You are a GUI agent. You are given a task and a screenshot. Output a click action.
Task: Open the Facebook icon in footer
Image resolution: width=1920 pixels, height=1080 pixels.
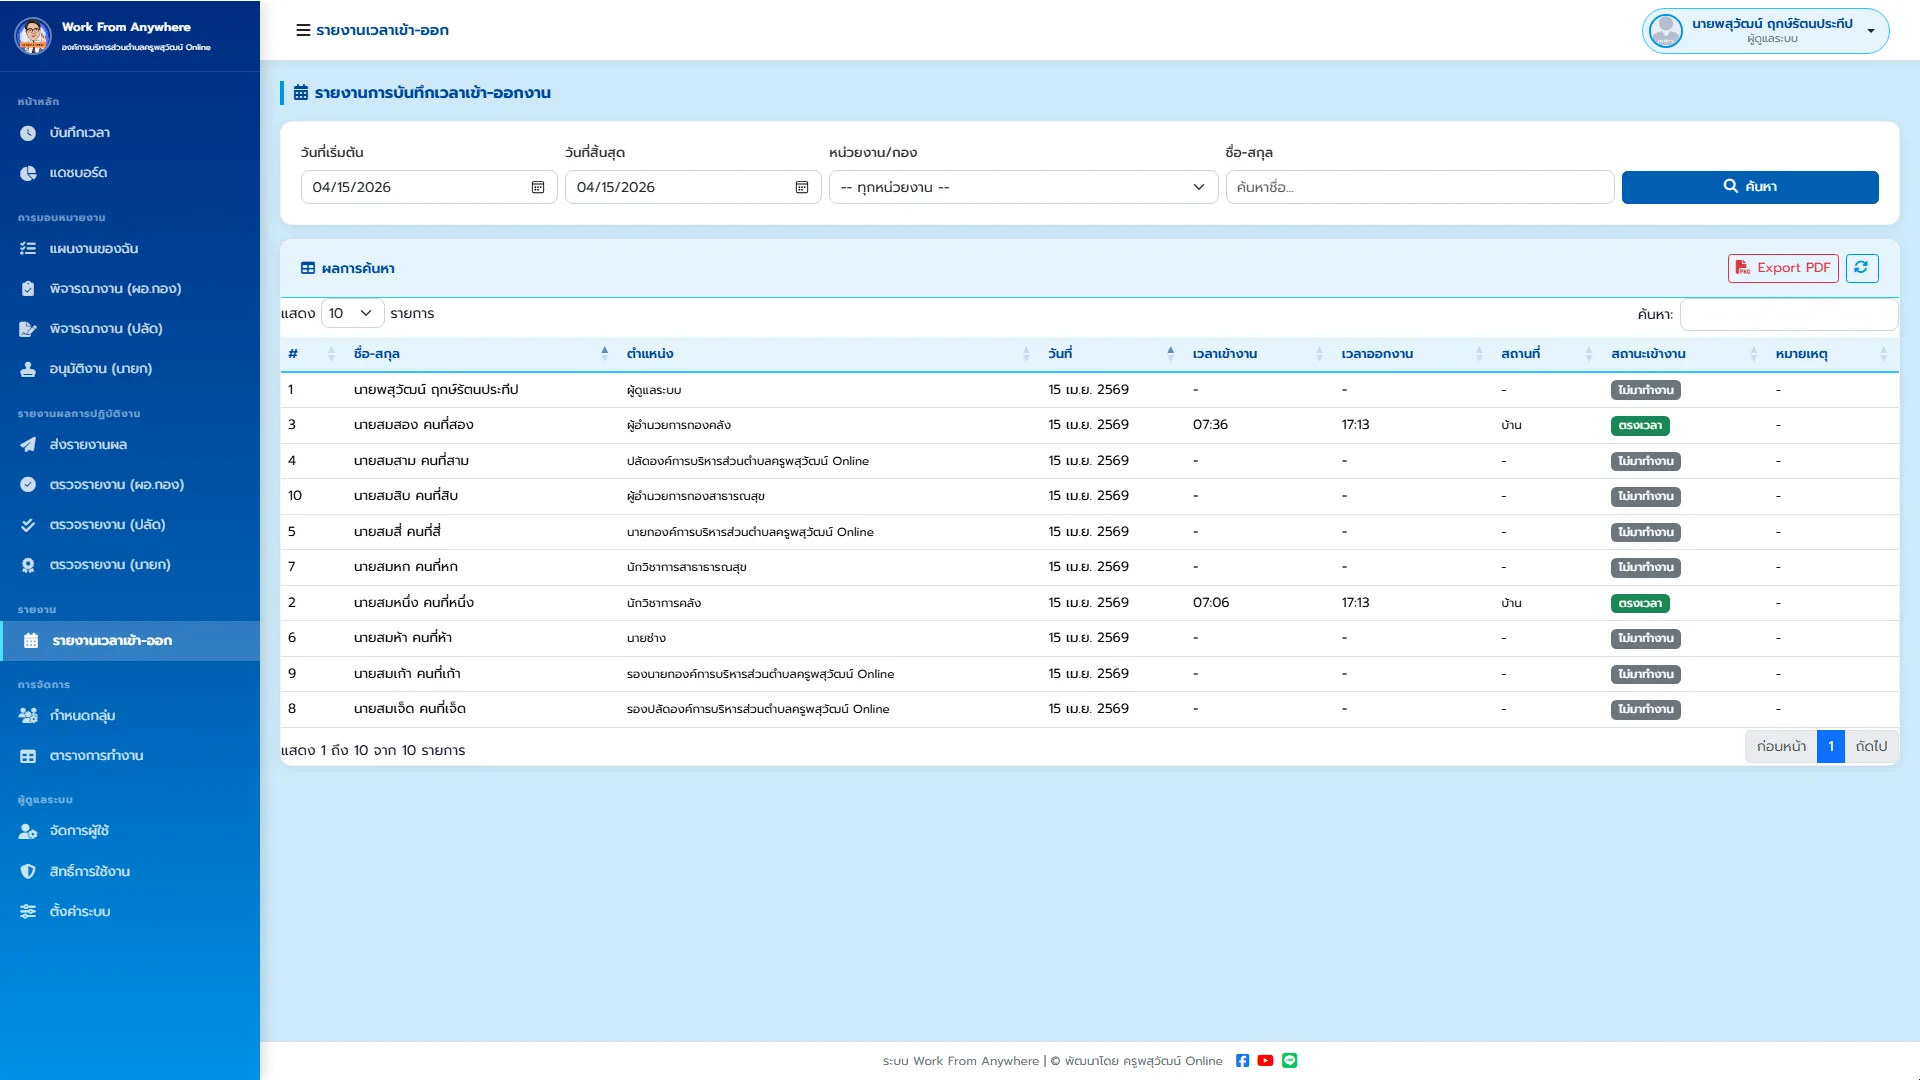coord(1242,1061)
